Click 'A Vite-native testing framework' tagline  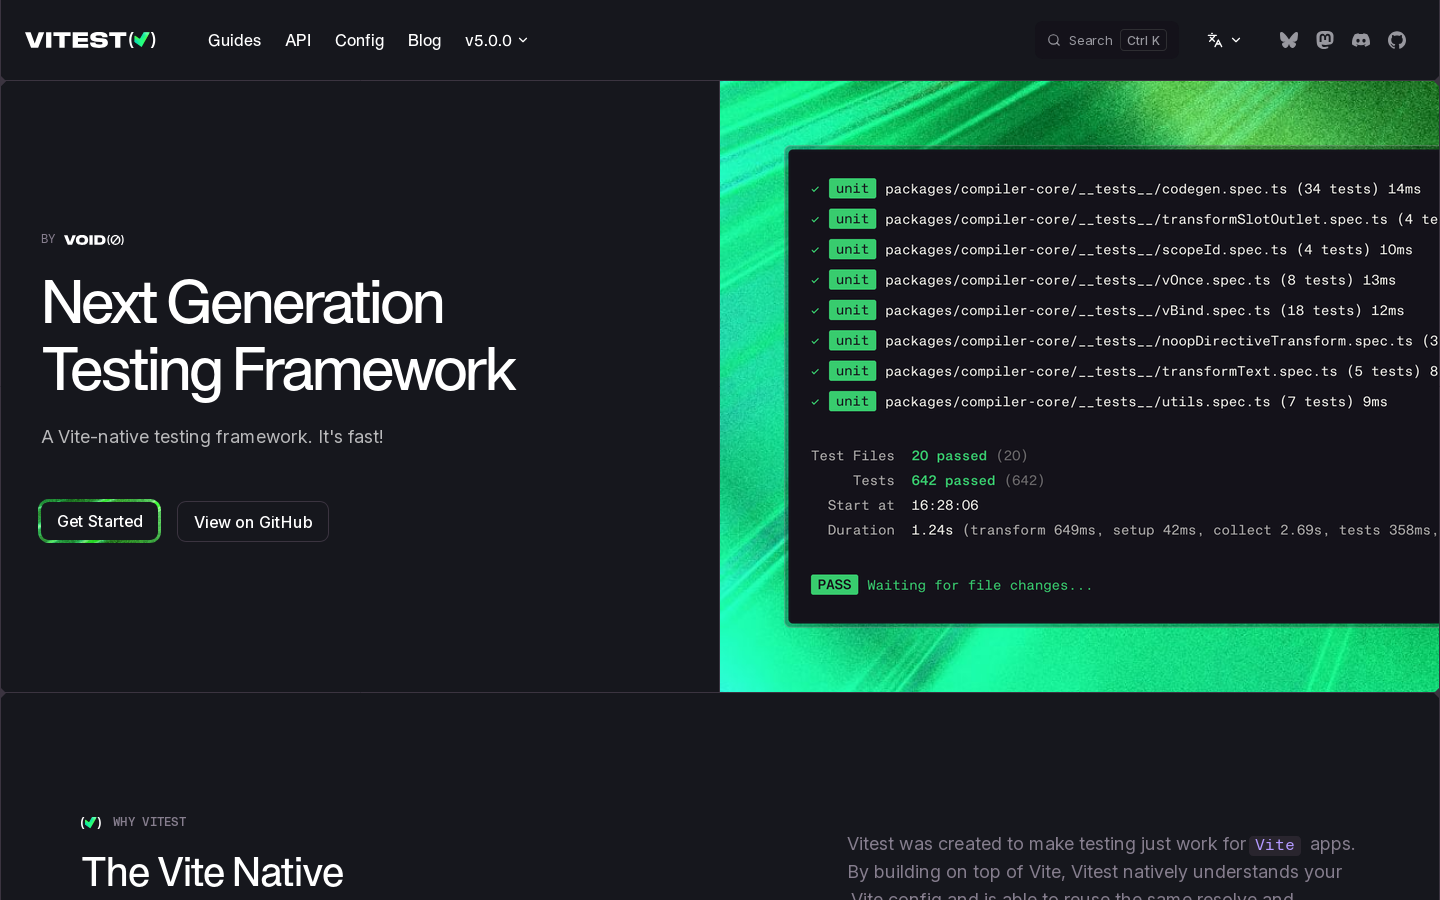coord(212,437)
